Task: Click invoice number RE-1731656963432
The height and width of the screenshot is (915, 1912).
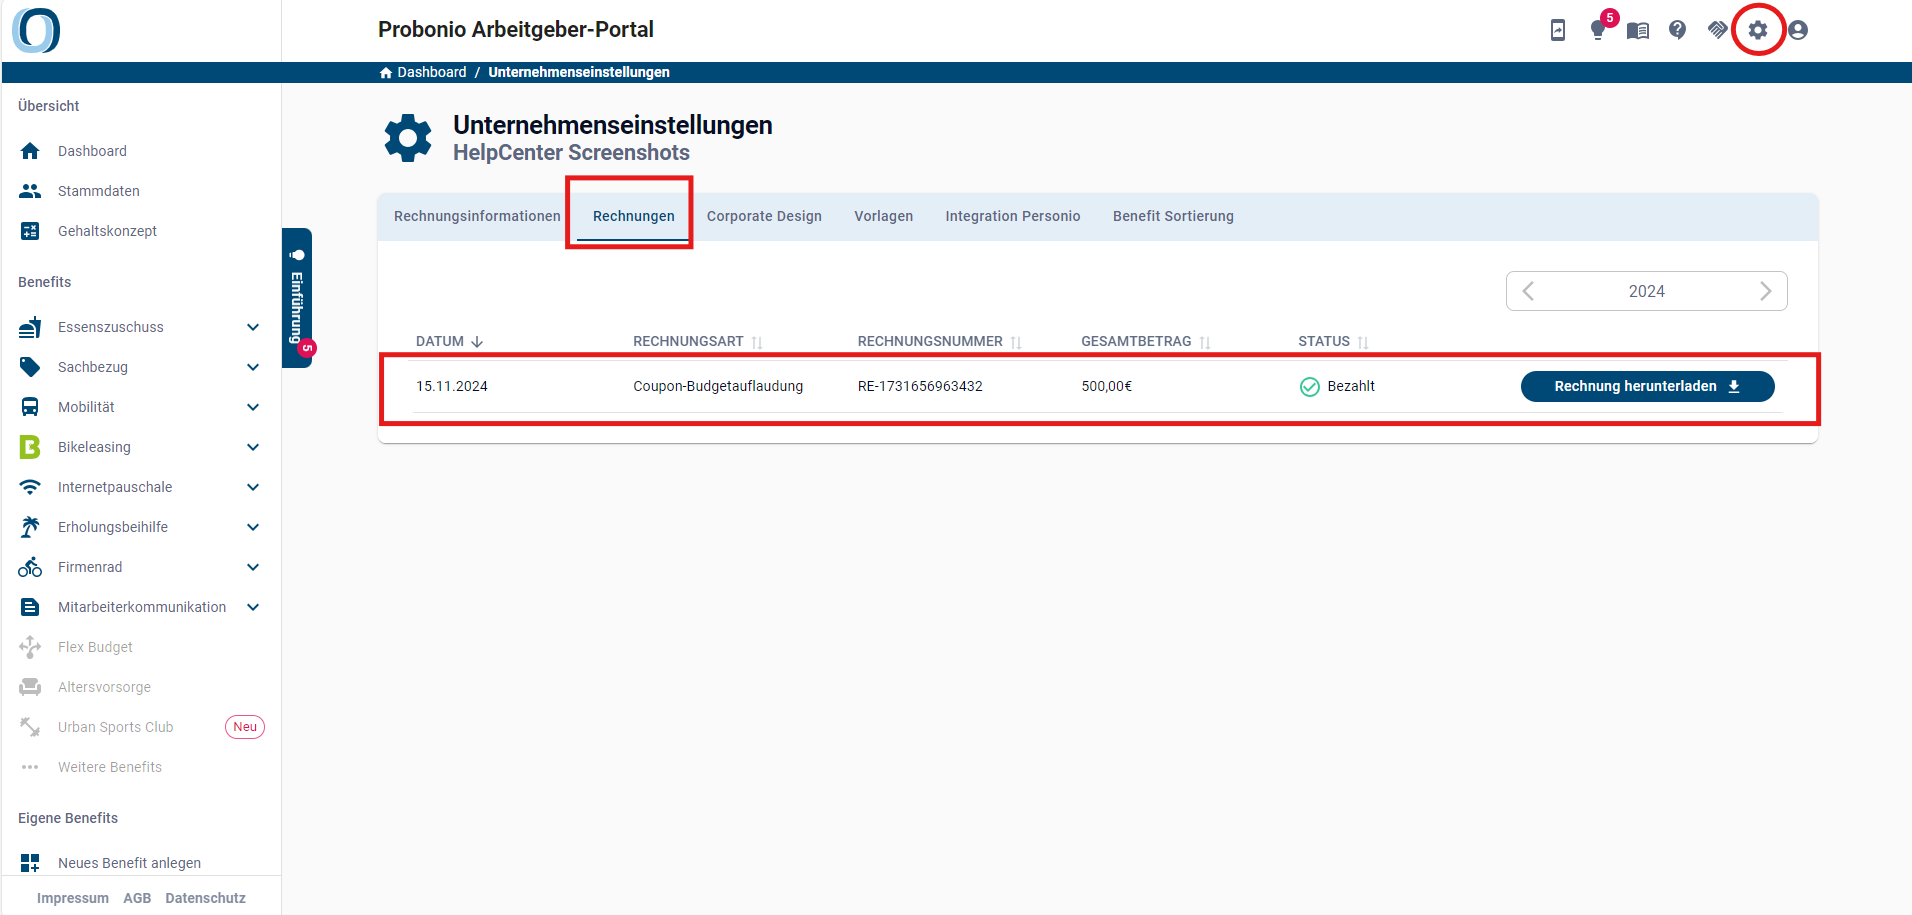Action: coord(920,386)
